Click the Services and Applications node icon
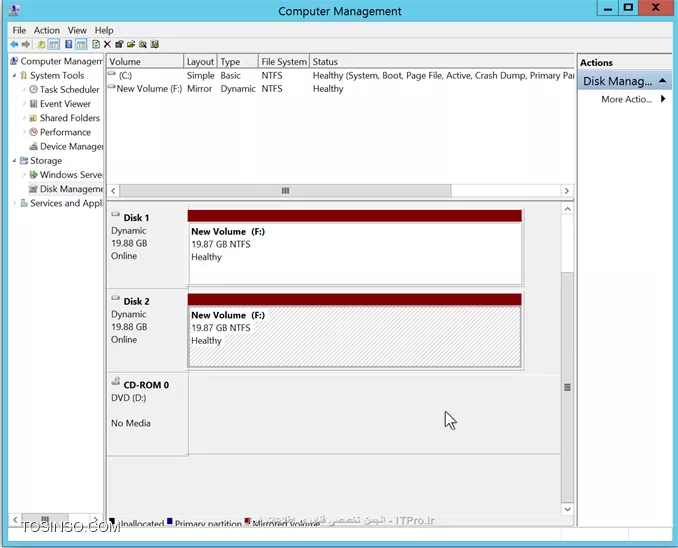This screenshot has width=678, height=548. click(x=24, y=203)
